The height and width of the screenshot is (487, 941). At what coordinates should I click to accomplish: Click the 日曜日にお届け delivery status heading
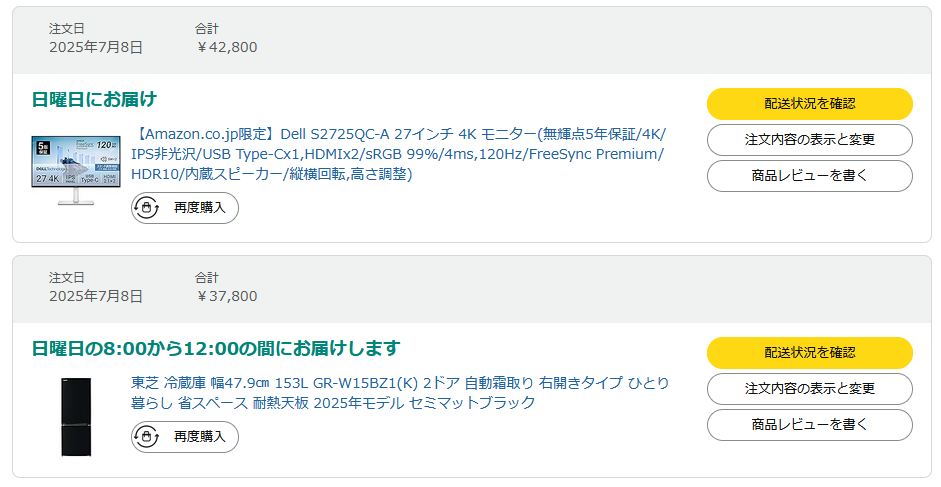(94, 99)
